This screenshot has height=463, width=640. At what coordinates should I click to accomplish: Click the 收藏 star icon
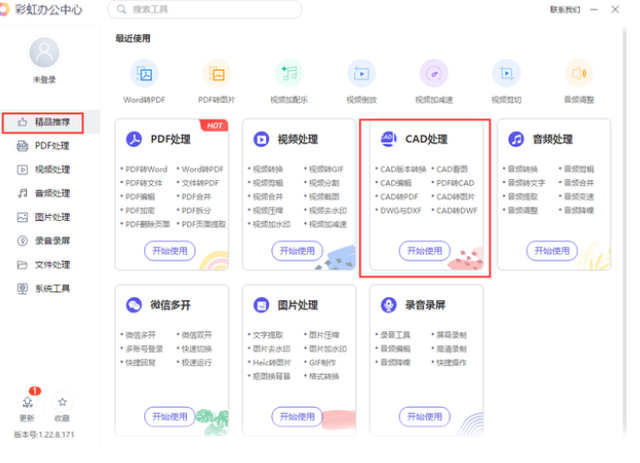point(62,402)
